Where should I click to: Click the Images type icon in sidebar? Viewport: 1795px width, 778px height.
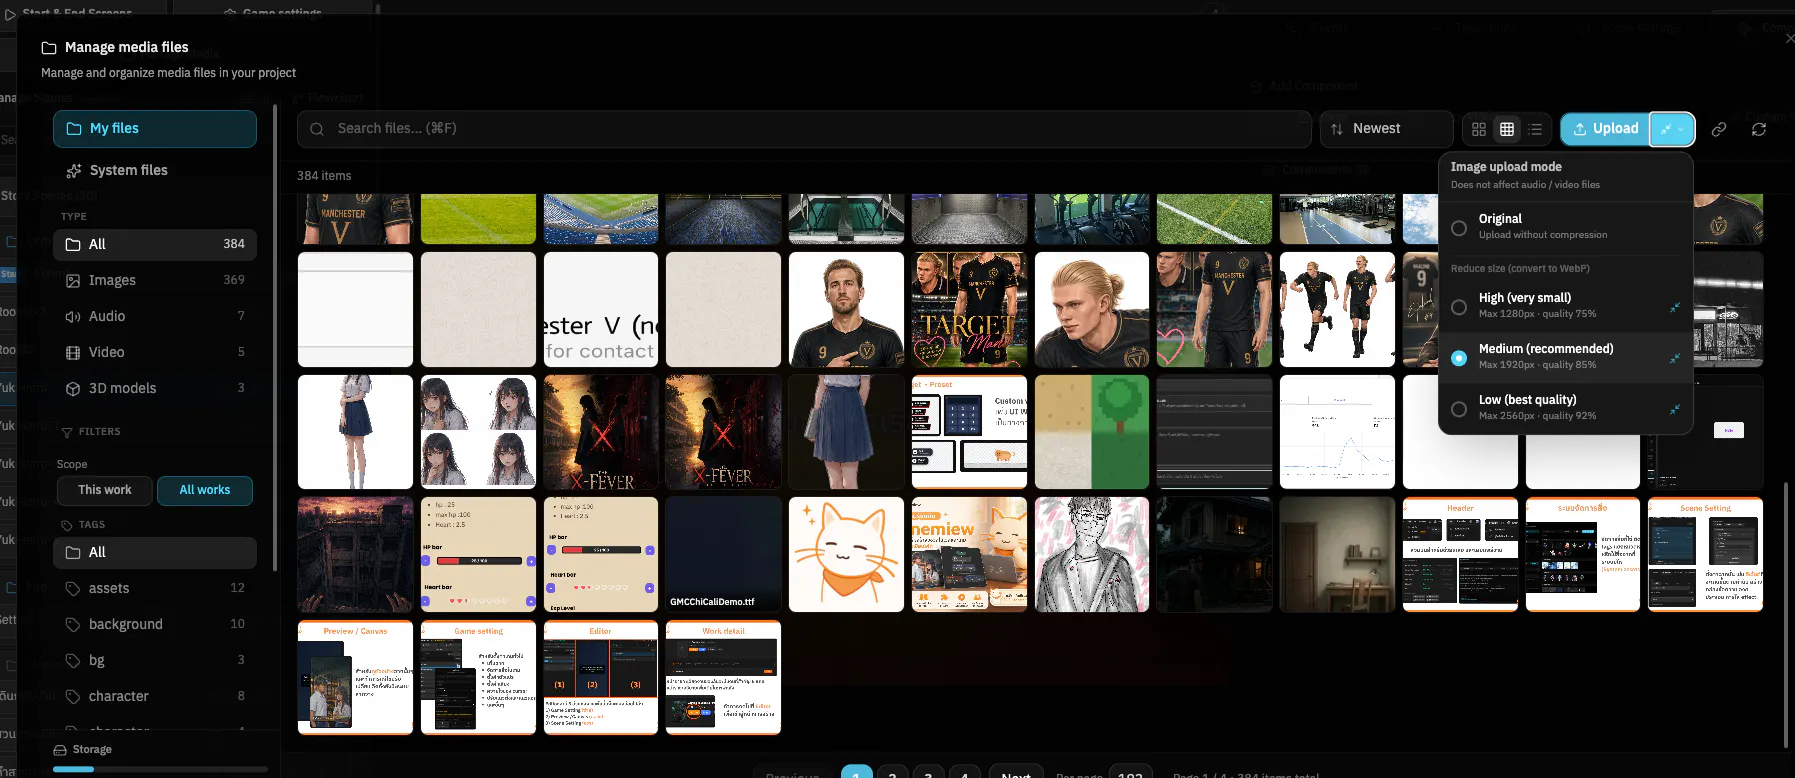[73, 281]
